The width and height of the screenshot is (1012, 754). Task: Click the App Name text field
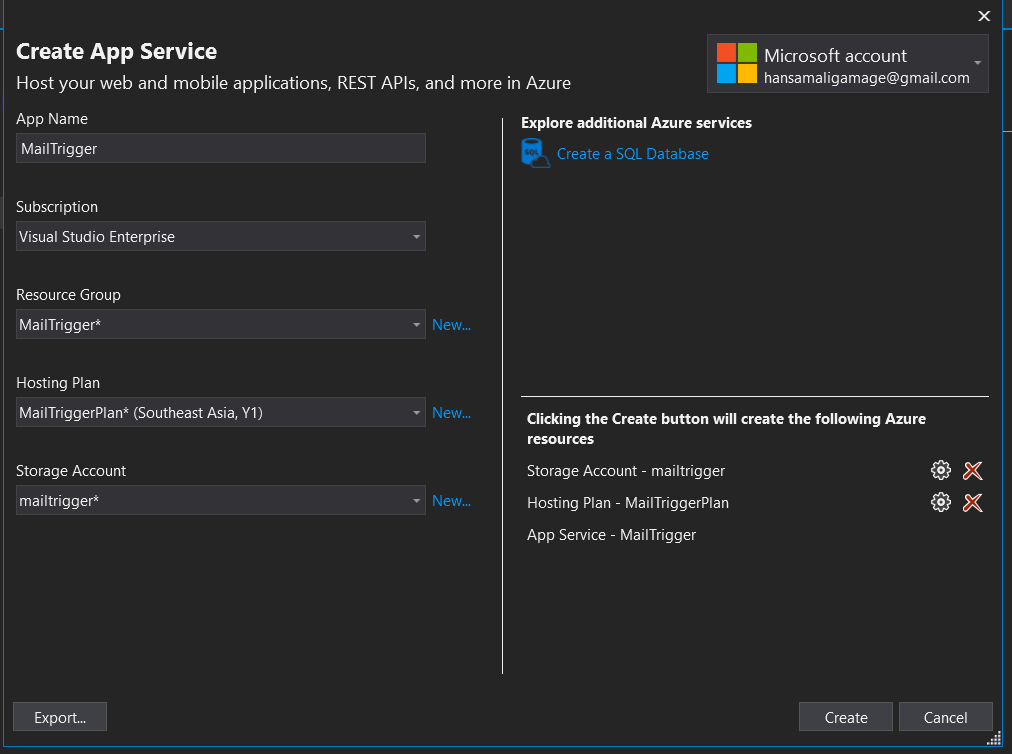(221, 149)
